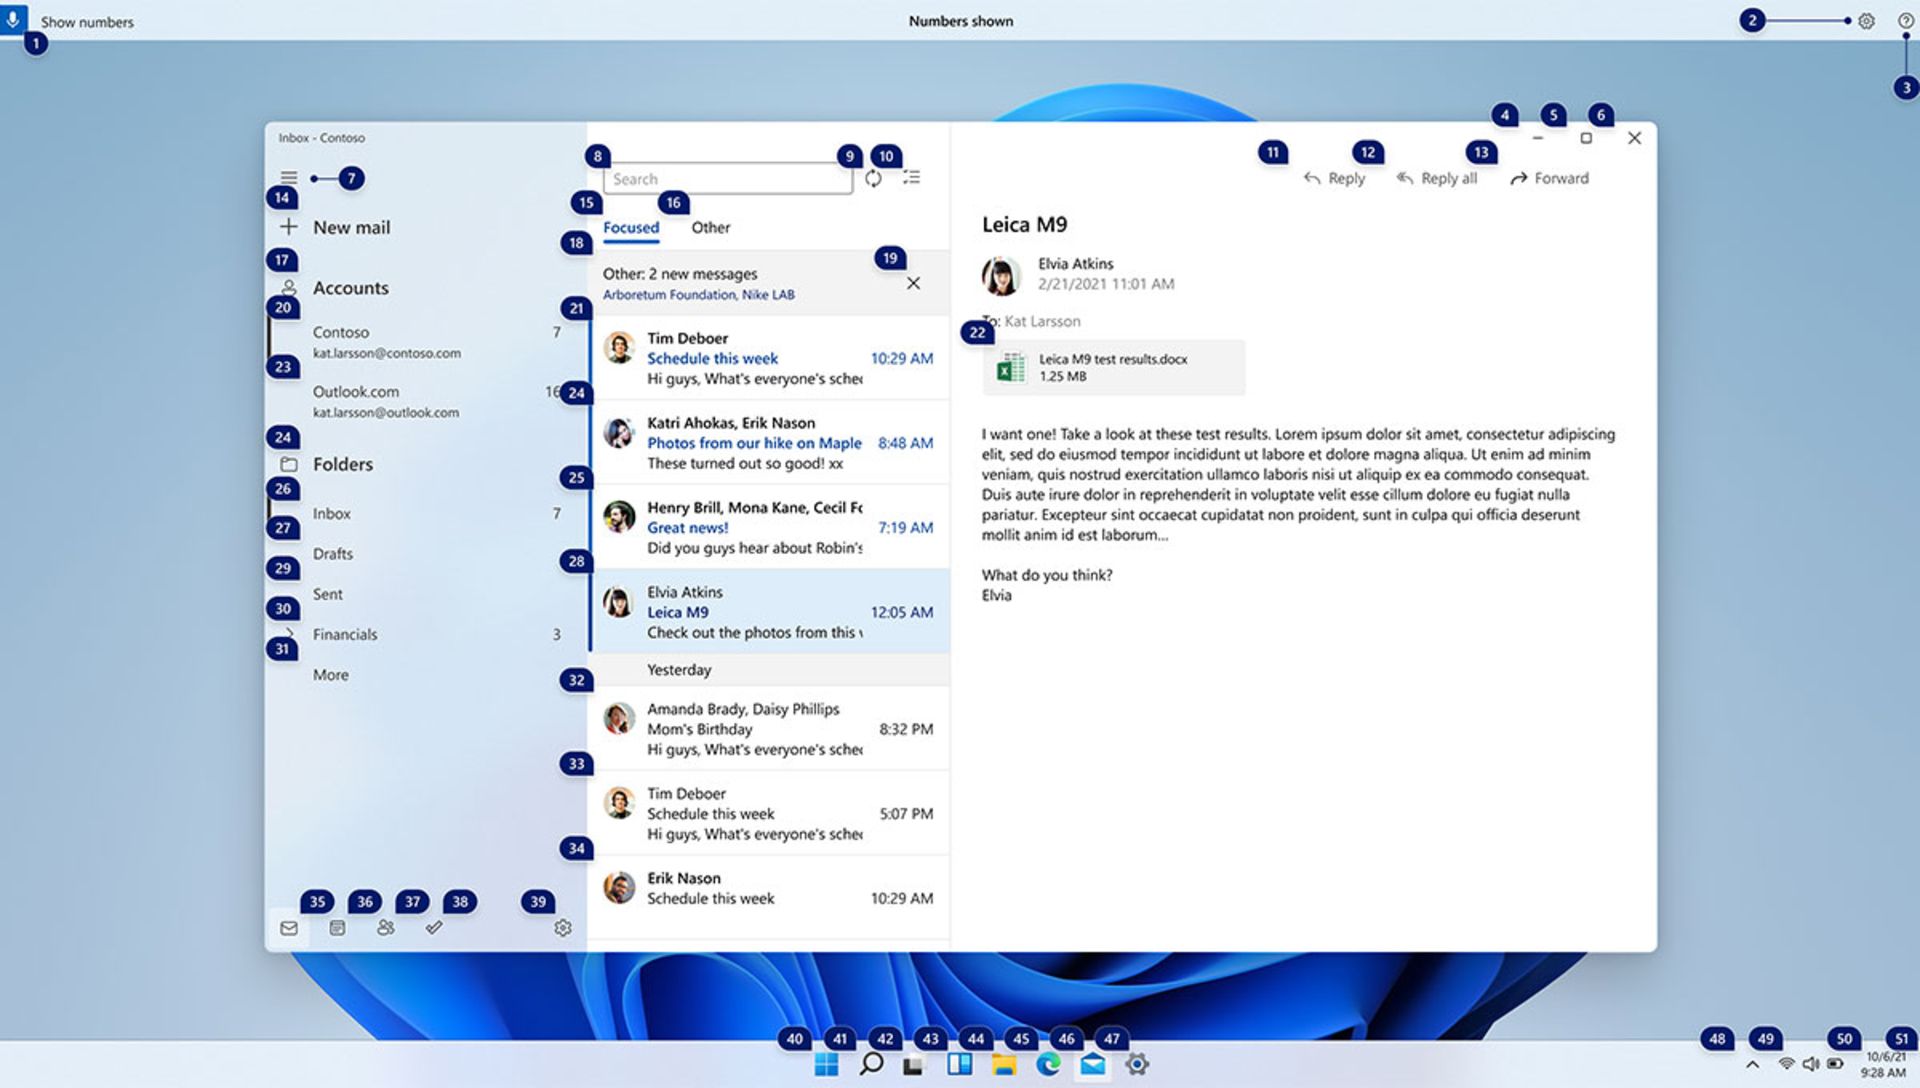Expand the Folders section in sidebar
The height and width of the screenshot is (1088, 1920).
(x=340, y=463)
